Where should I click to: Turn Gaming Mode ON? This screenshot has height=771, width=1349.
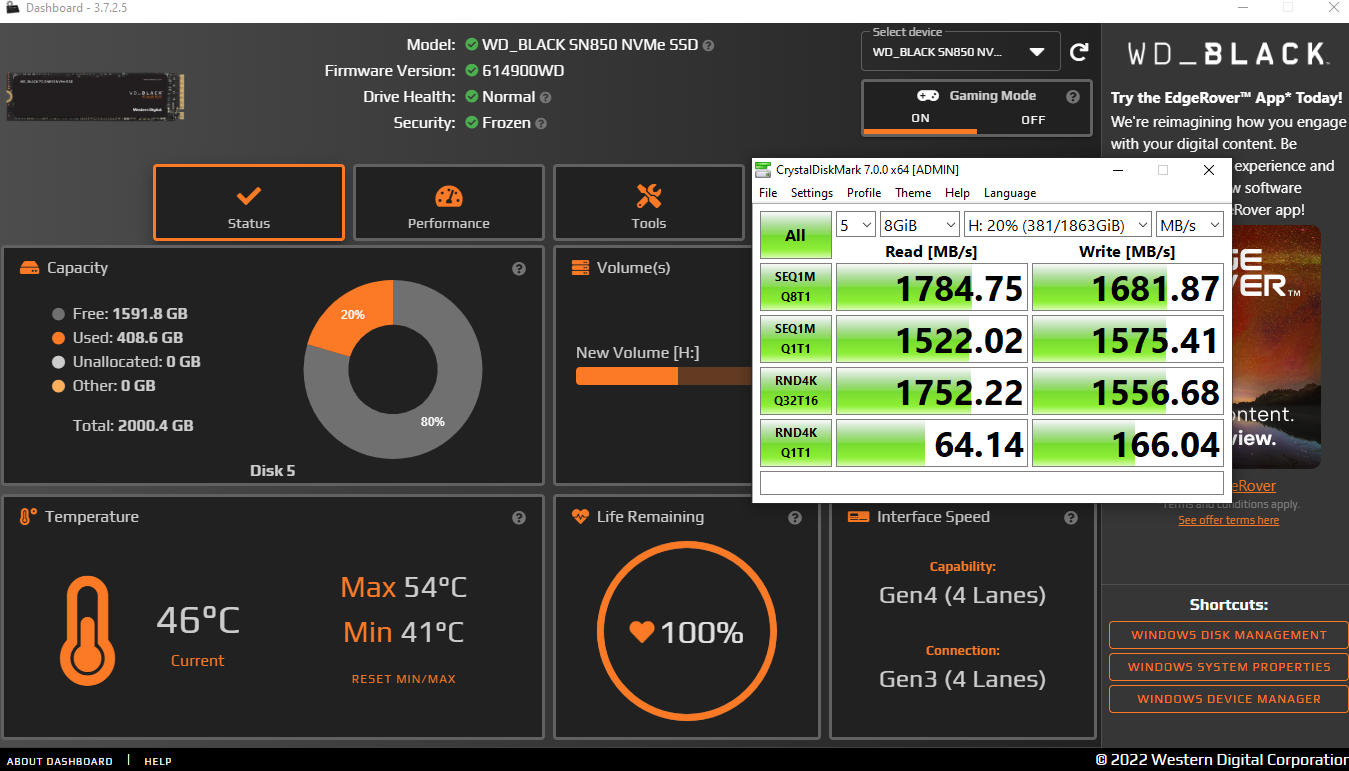(x=920, y=119)
